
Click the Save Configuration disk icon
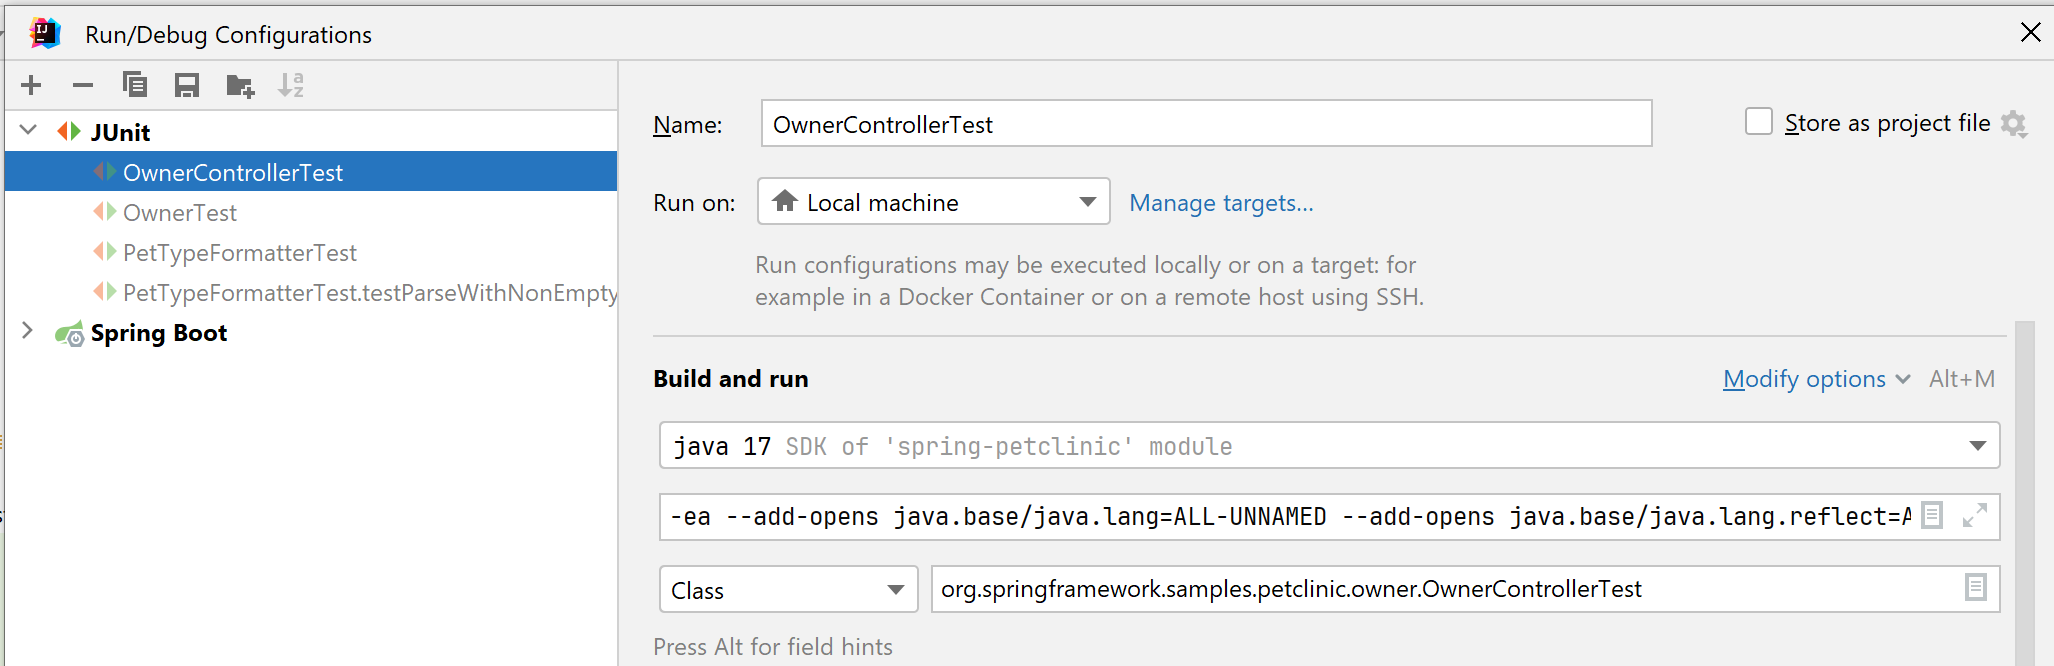[187, 86]
